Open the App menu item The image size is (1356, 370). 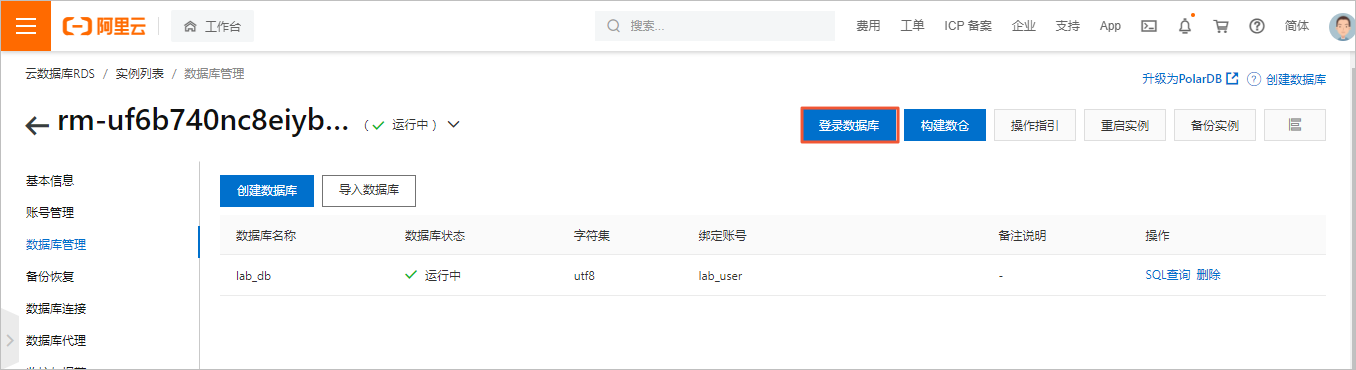(x=1110, y=26)
